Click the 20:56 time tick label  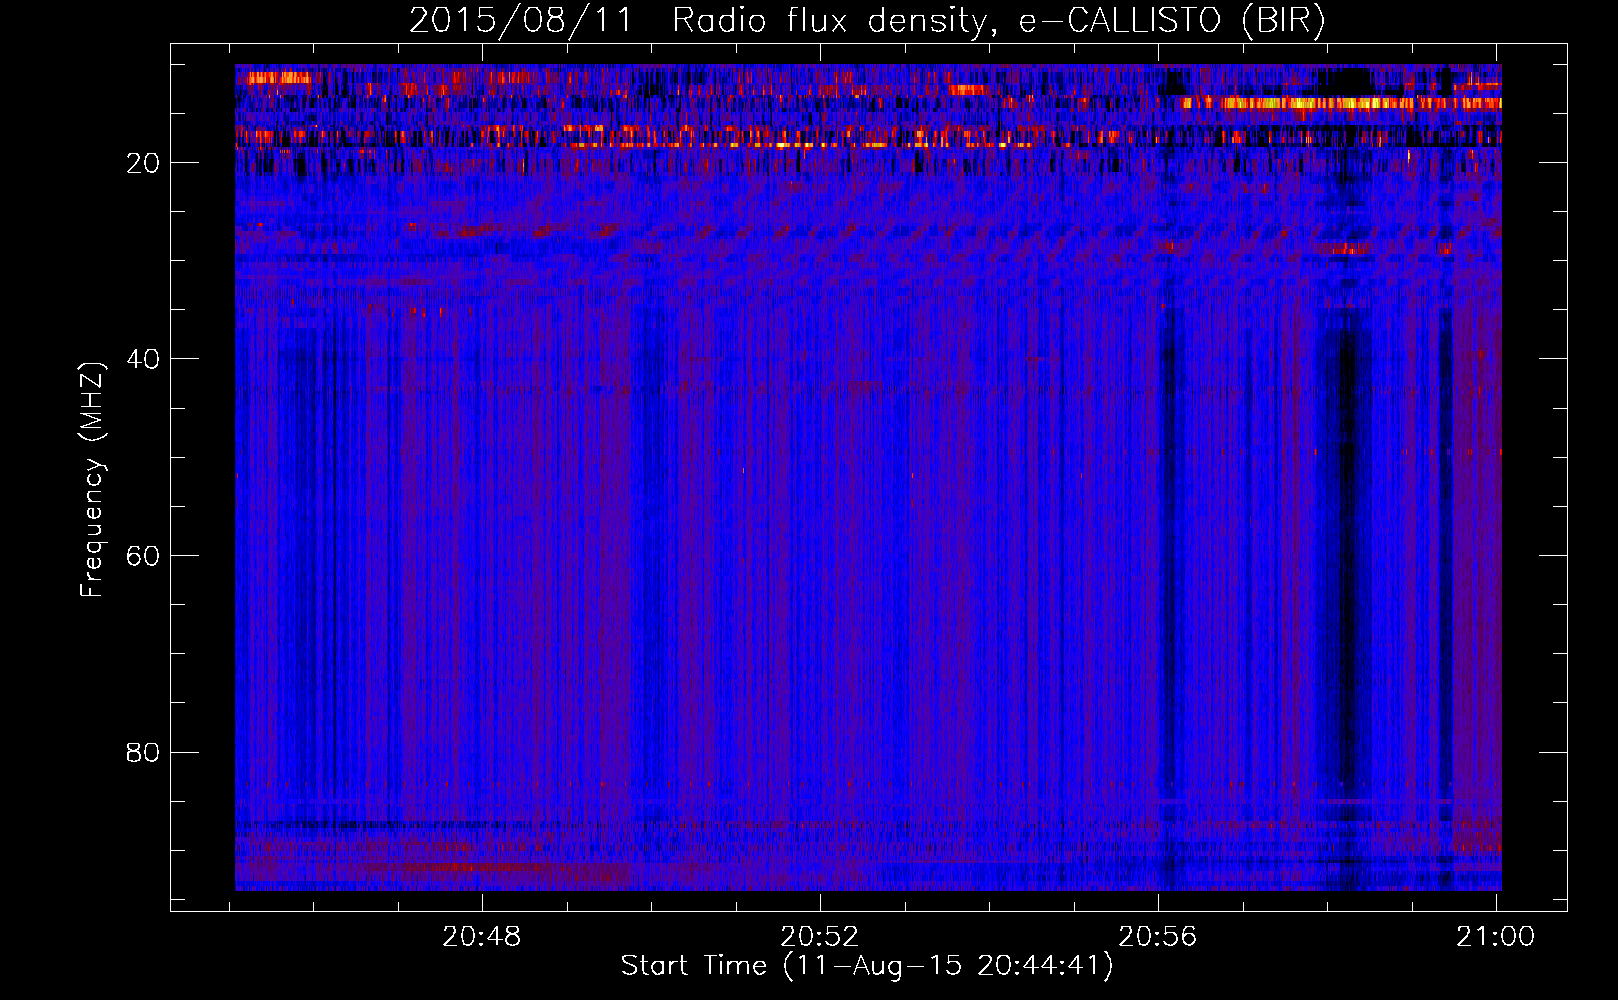point(1158,937)
